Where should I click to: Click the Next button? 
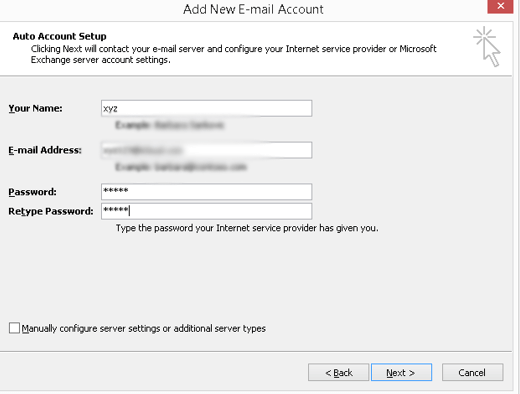tap(401, 372)
